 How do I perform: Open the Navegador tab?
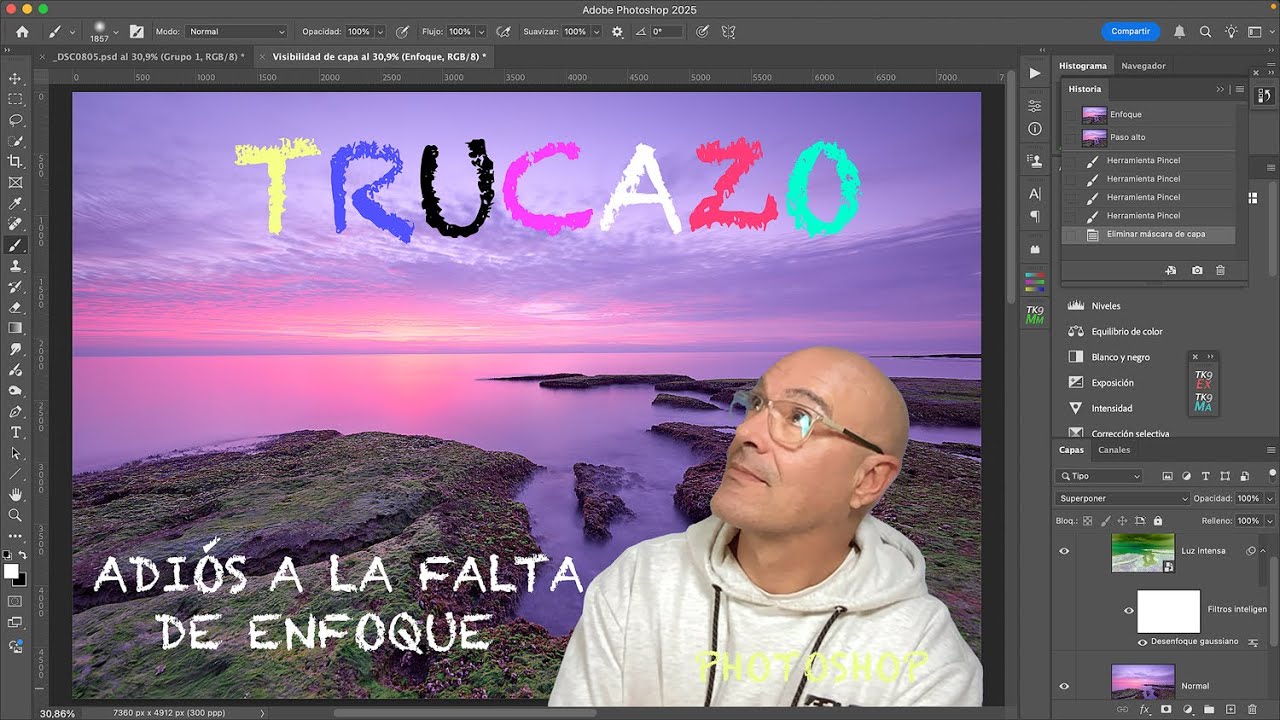pyautogui.click(x=1143, y=66)
